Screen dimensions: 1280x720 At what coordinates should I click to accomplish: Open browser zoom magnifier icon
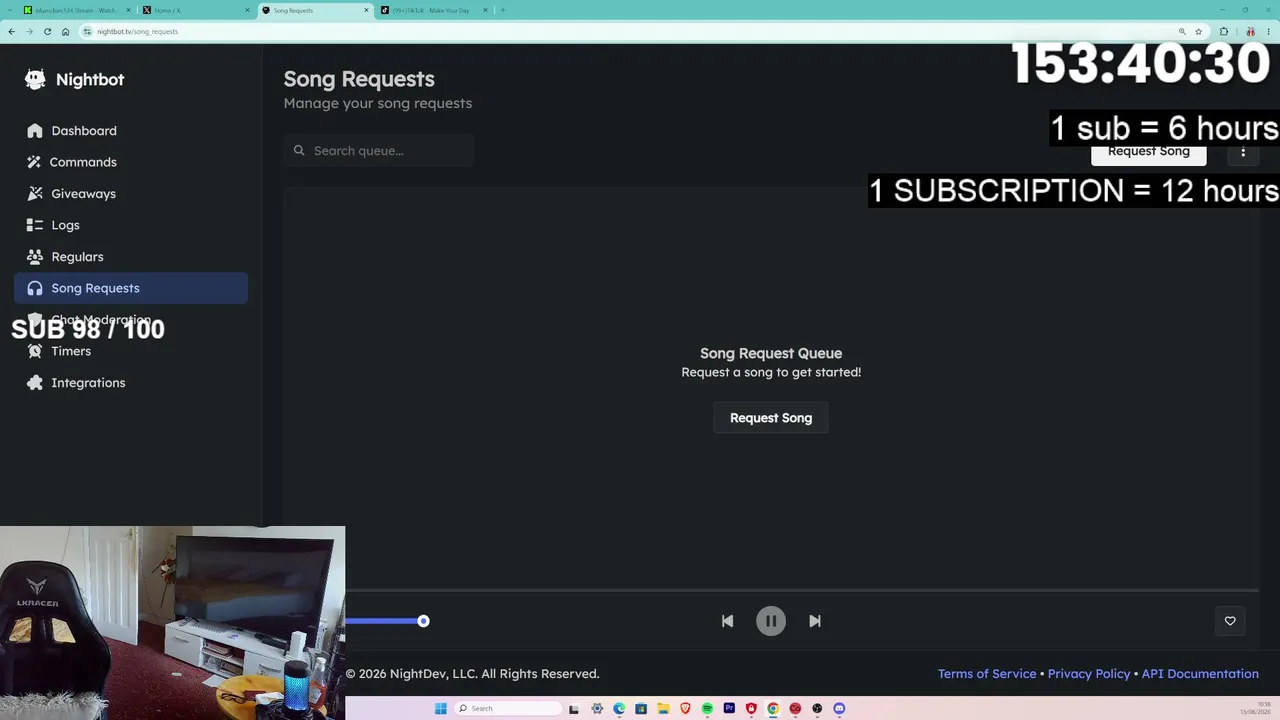click(x=1182, y=31)
